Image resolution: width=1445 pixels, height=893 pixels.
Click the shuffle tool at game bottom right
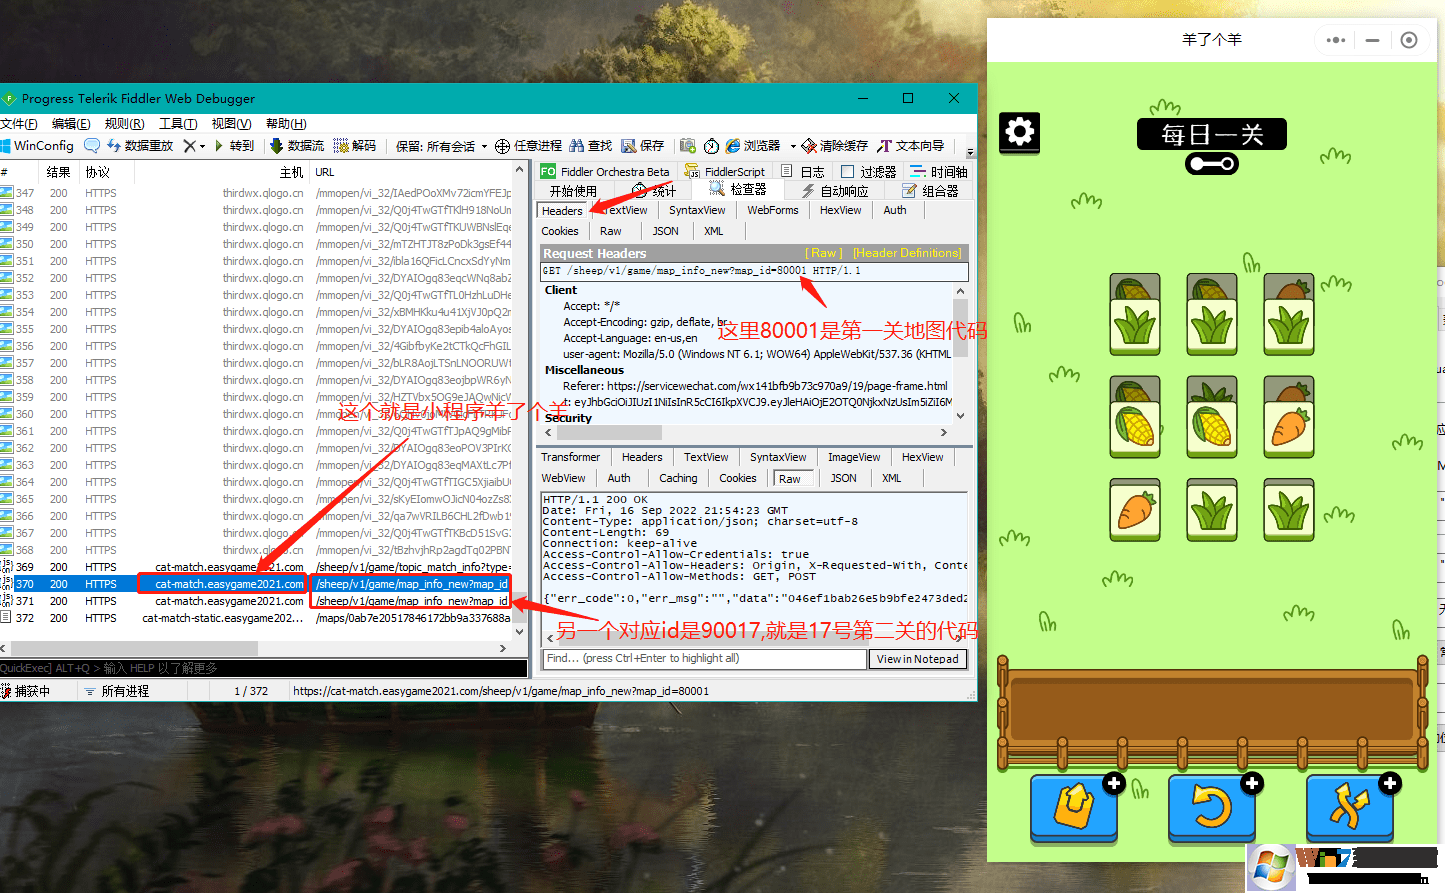pos(1350,807)
